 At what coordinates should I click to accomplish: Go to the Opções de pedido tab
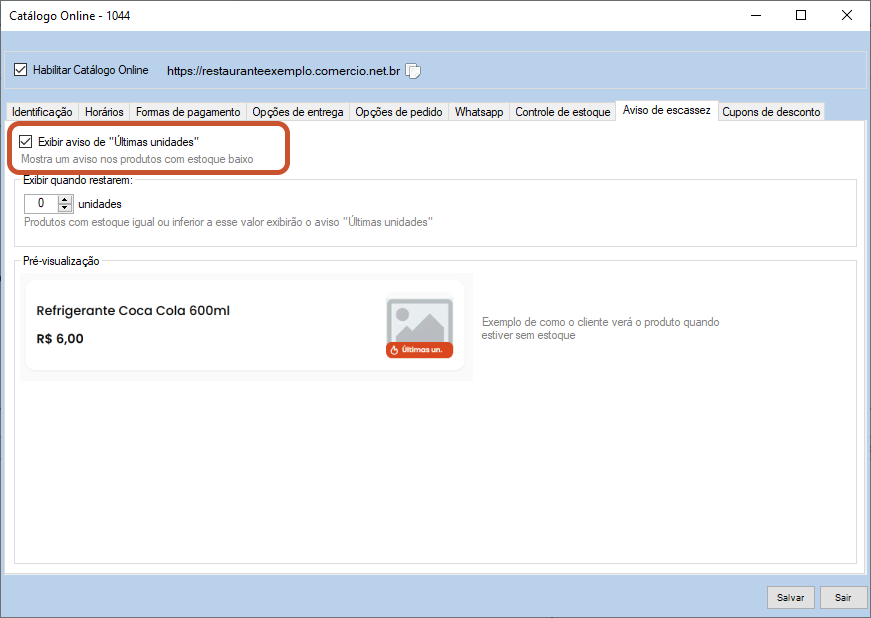(399, 112)
